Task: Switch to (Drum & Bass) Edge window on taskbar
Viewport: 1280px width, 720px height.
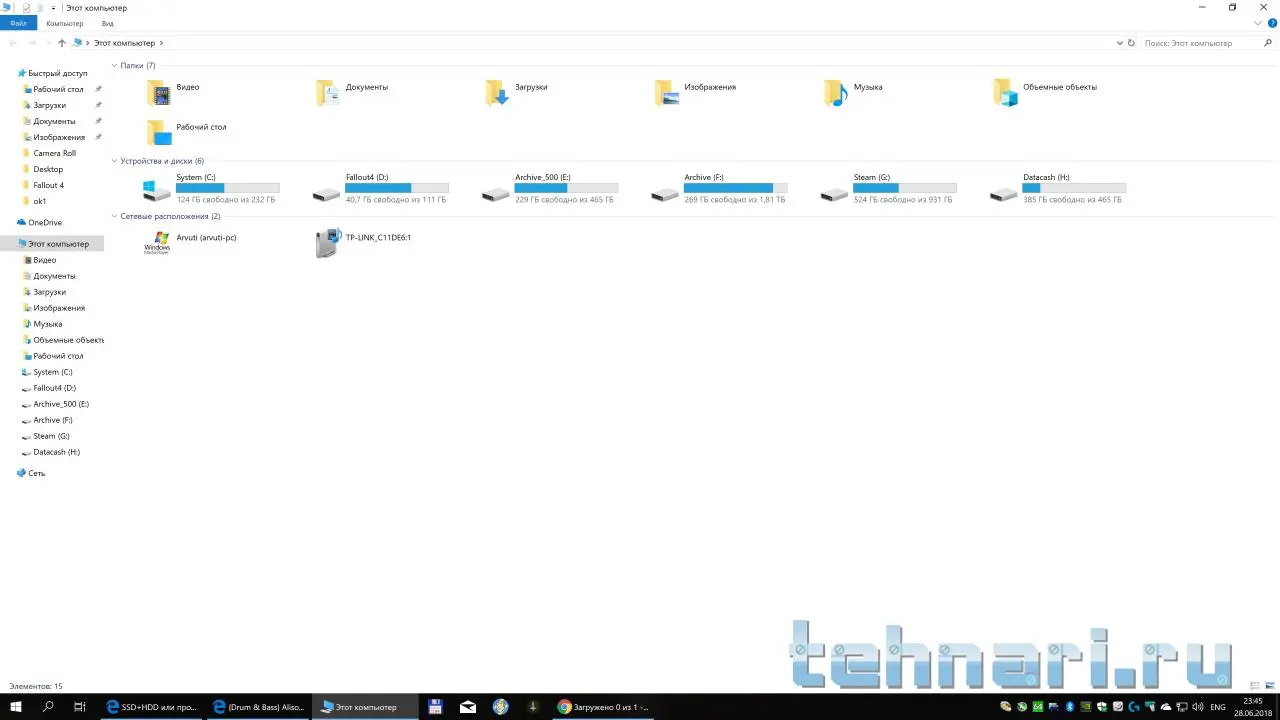Action: (258, 707)
